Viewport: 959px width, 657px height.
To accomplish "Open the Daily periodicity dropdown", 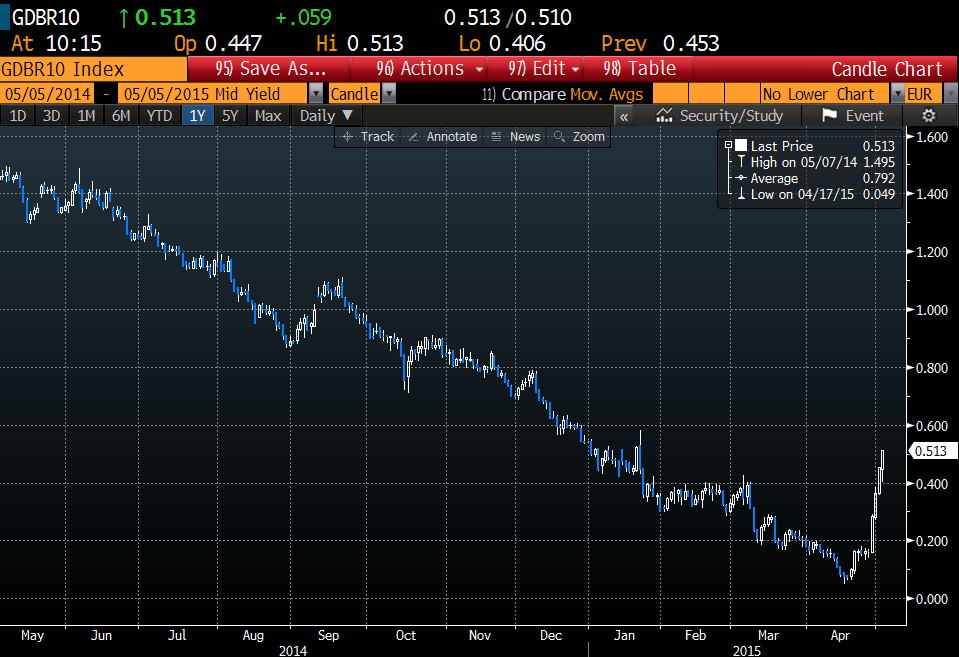I will [326, 115].
